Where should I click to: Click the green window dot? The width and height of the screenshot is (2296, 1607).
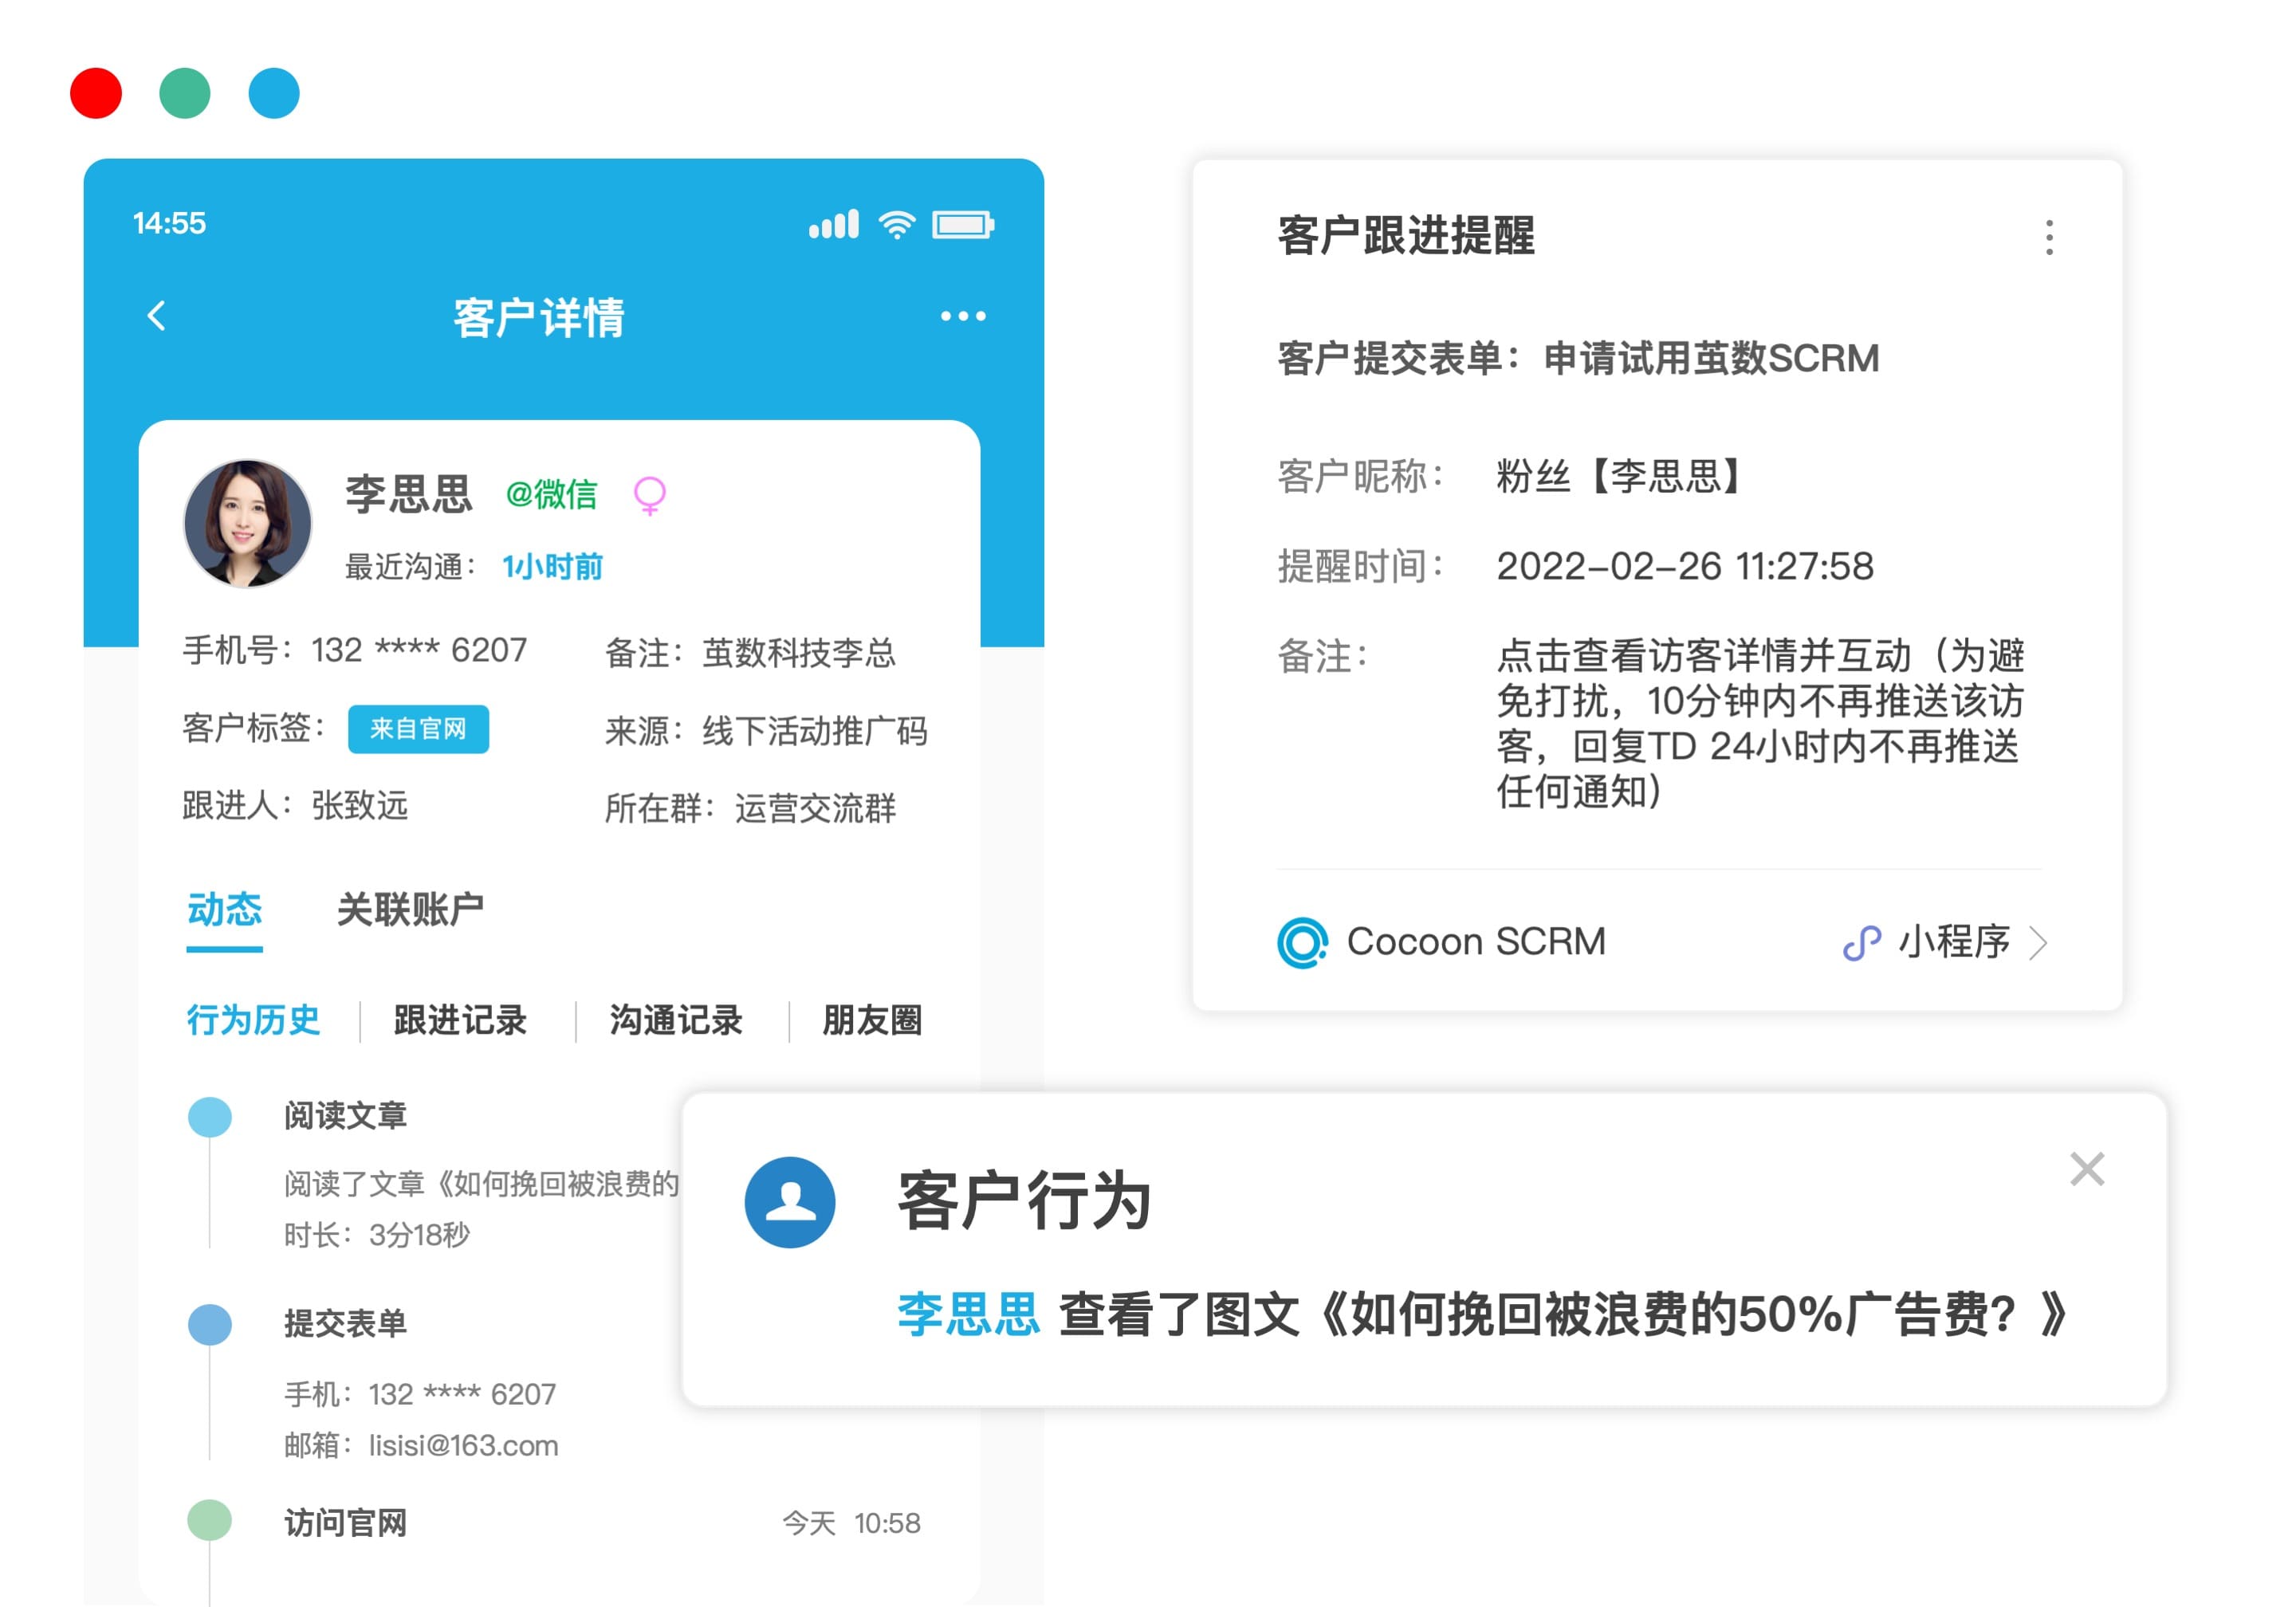185,93
